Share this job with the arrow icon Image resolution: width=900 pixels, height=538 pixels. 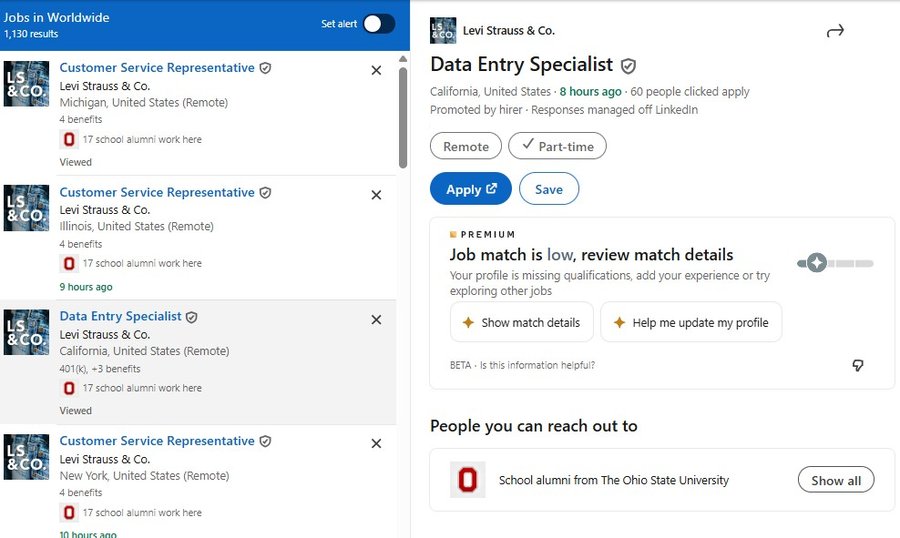[835, 31]
